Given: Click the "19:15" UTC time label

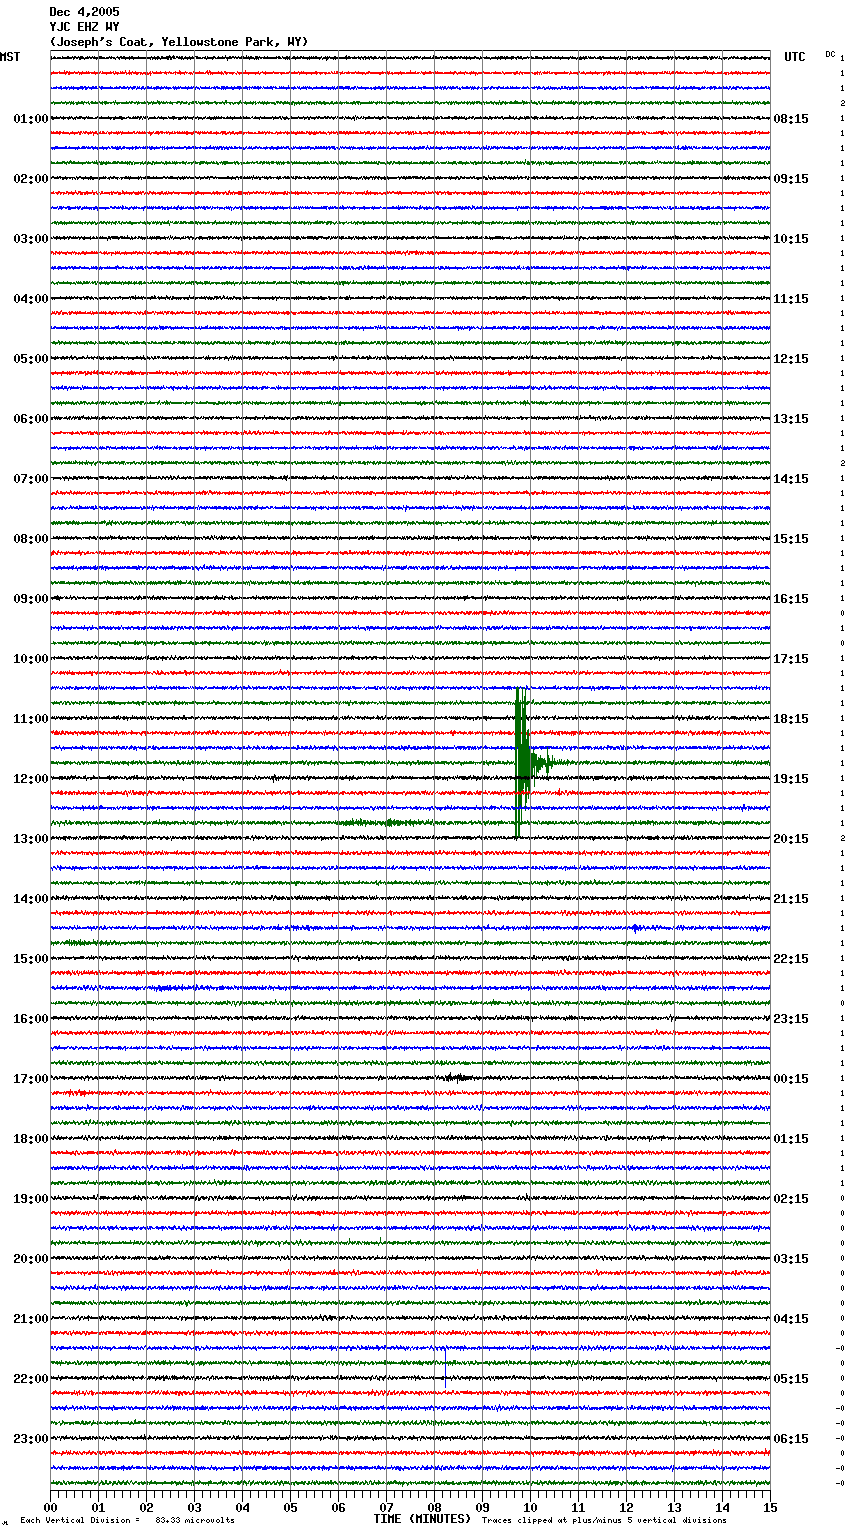Looking at the screenshot, I should coord(791,779).
